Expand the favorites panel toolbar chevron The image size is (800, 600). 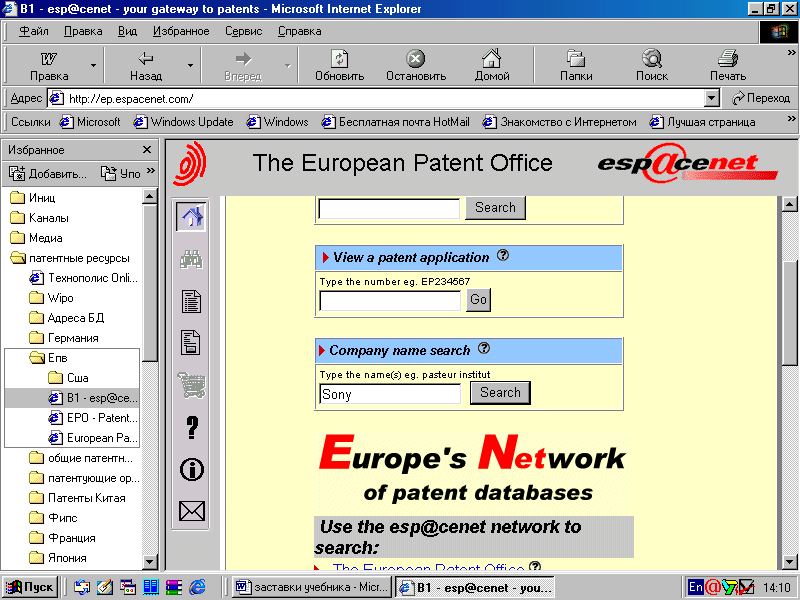(151, 170)
